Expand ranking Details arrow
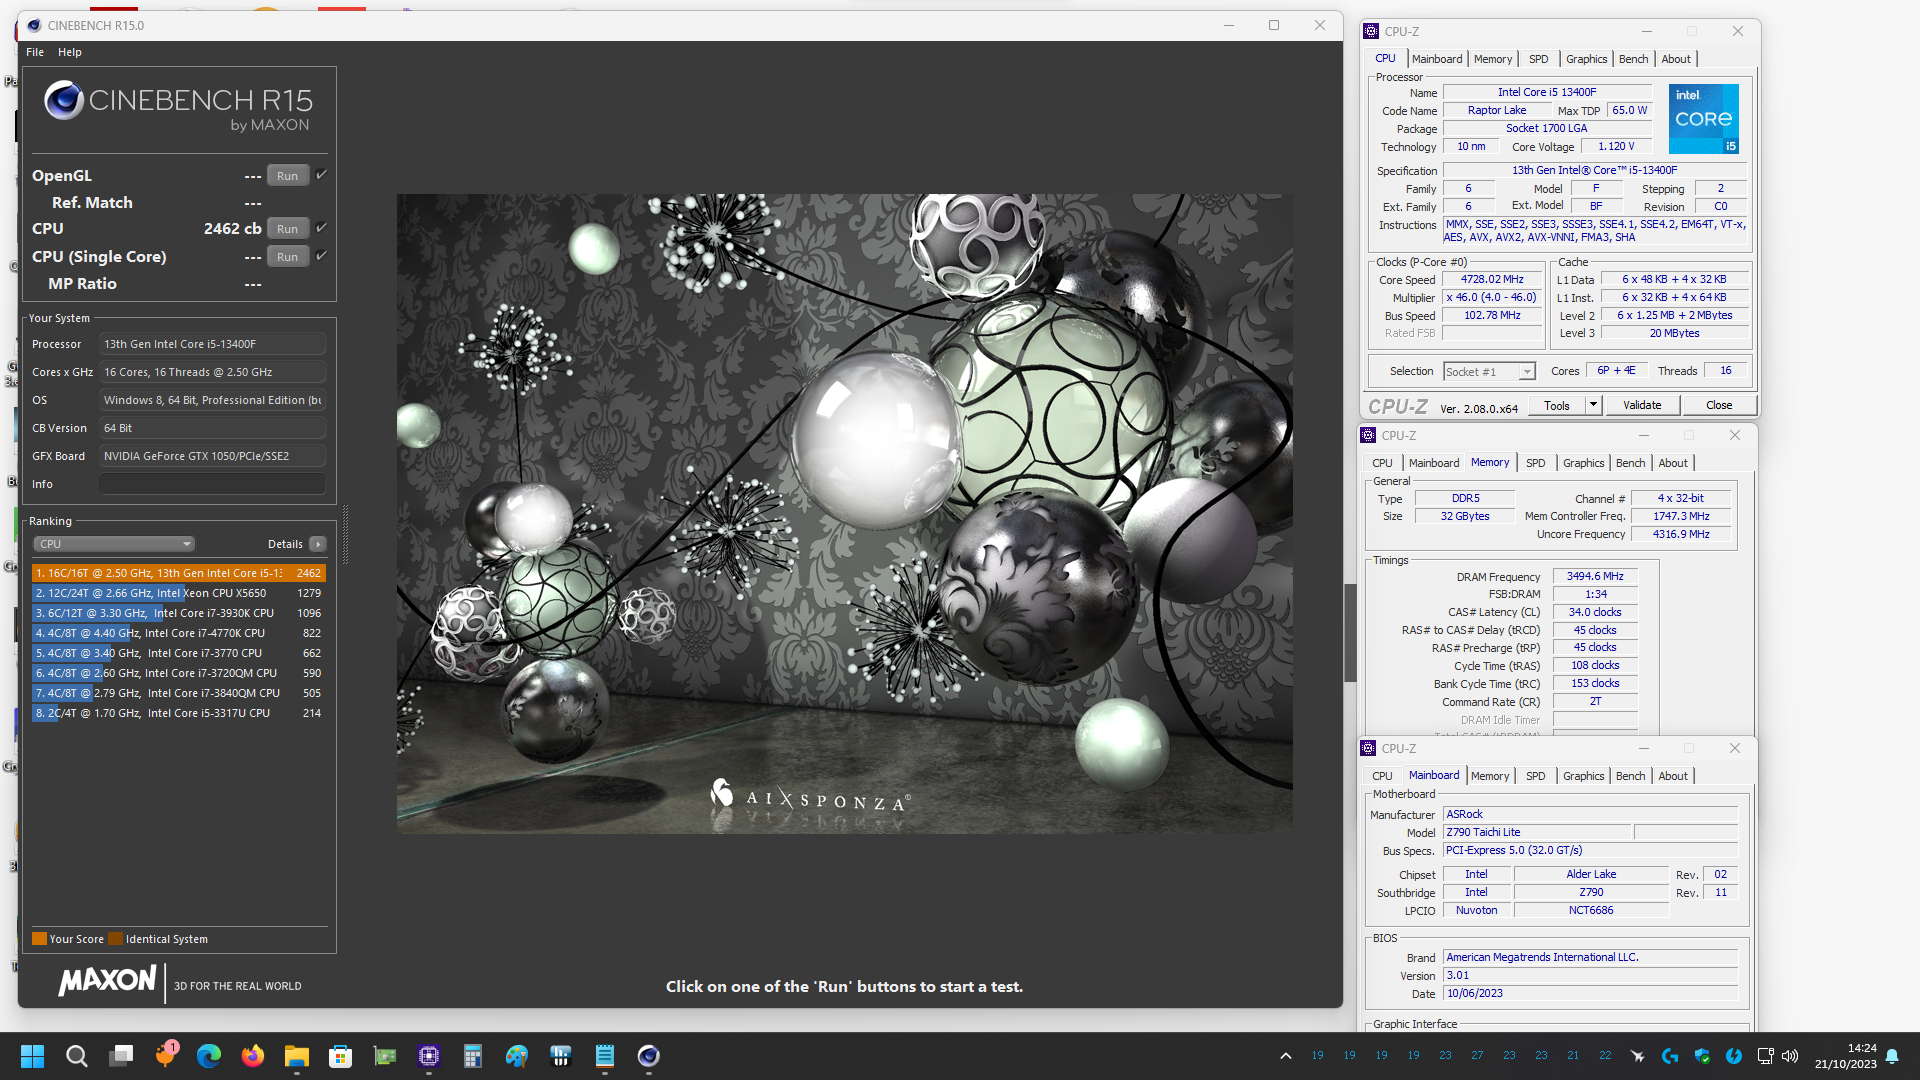1920x1080 pixels. (x=318, y=544)
